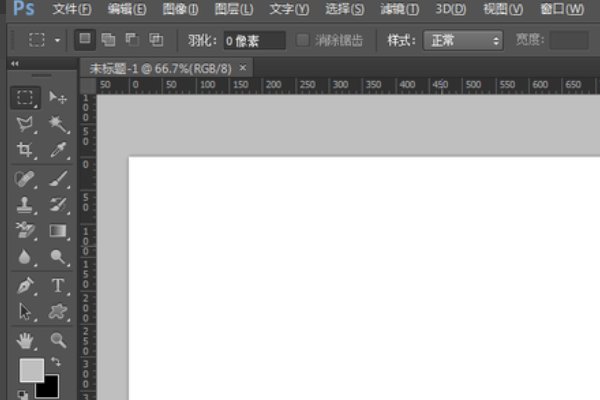Open the 样式 style dropdown
600x400 pixels.
point(463,41)
